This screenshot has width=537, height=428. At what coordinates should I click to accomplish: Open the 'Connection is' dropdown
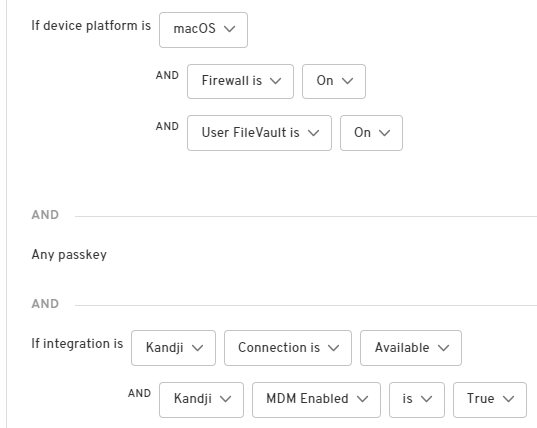(x=288, y=348)
